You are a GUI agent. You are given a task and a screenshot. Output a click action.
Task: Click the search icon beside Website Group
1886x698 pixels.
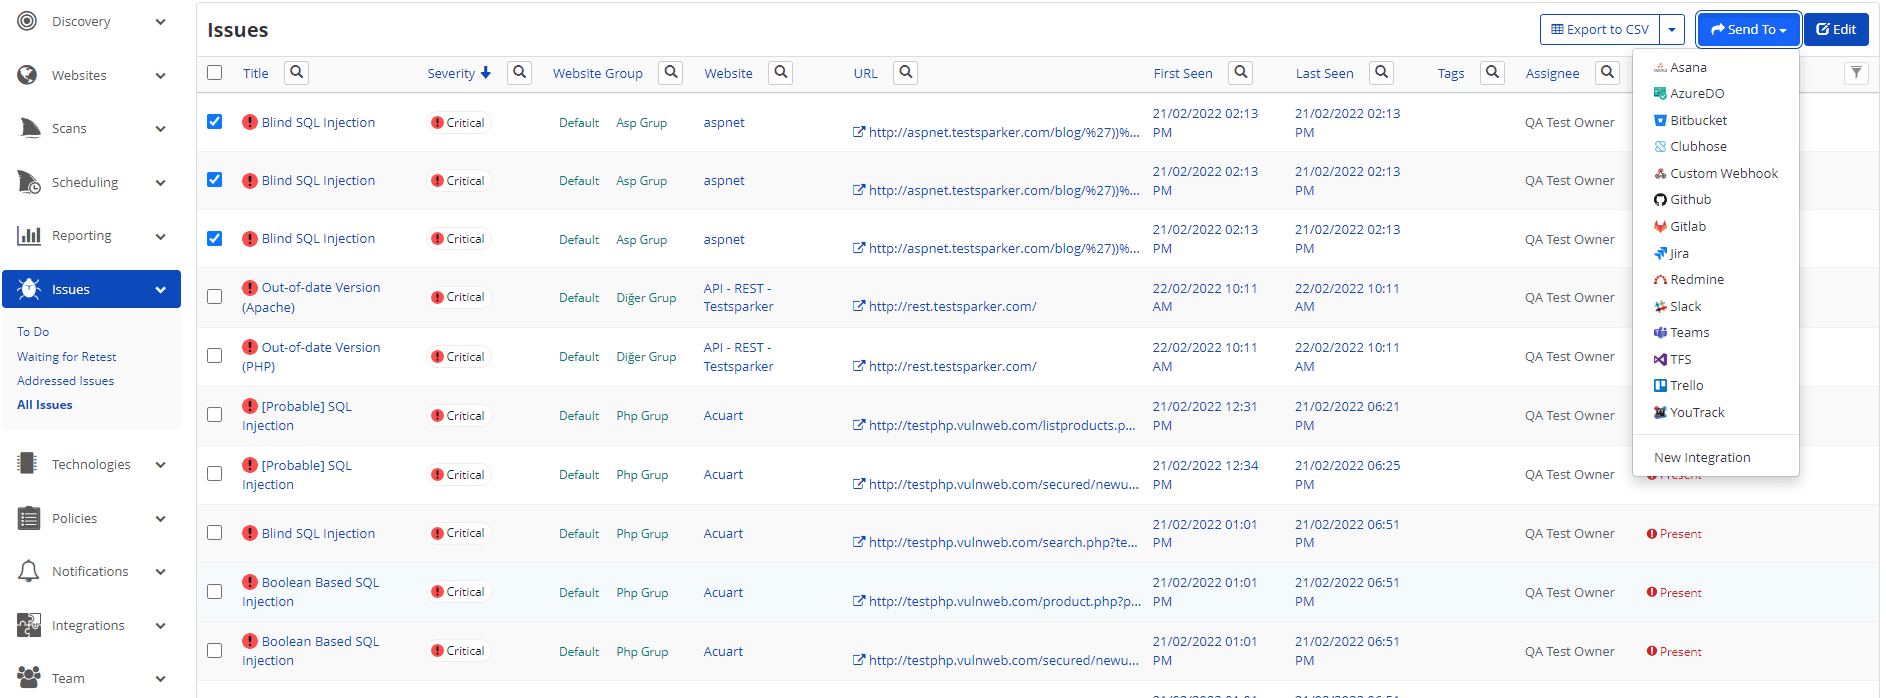[x=671, y=72]
